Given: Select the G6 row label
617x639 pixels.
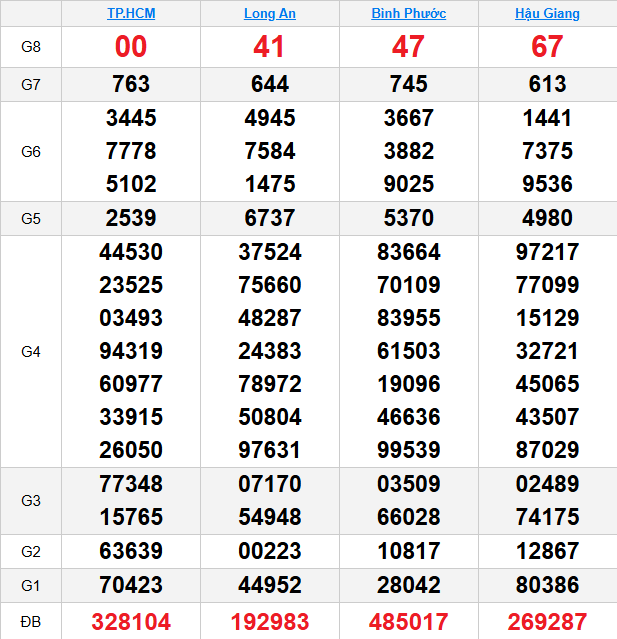Looking at the screenshot, I should coord(31,152).
